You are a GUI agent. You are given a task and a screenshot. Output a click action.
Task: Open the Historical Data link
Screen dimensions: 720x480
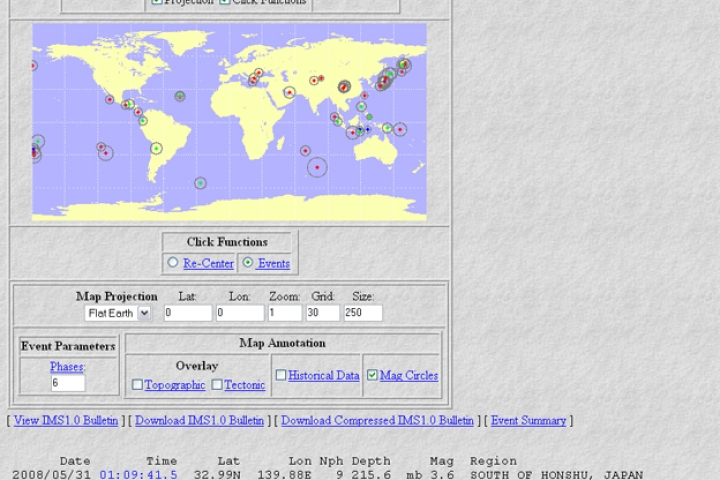pos(324,375)
